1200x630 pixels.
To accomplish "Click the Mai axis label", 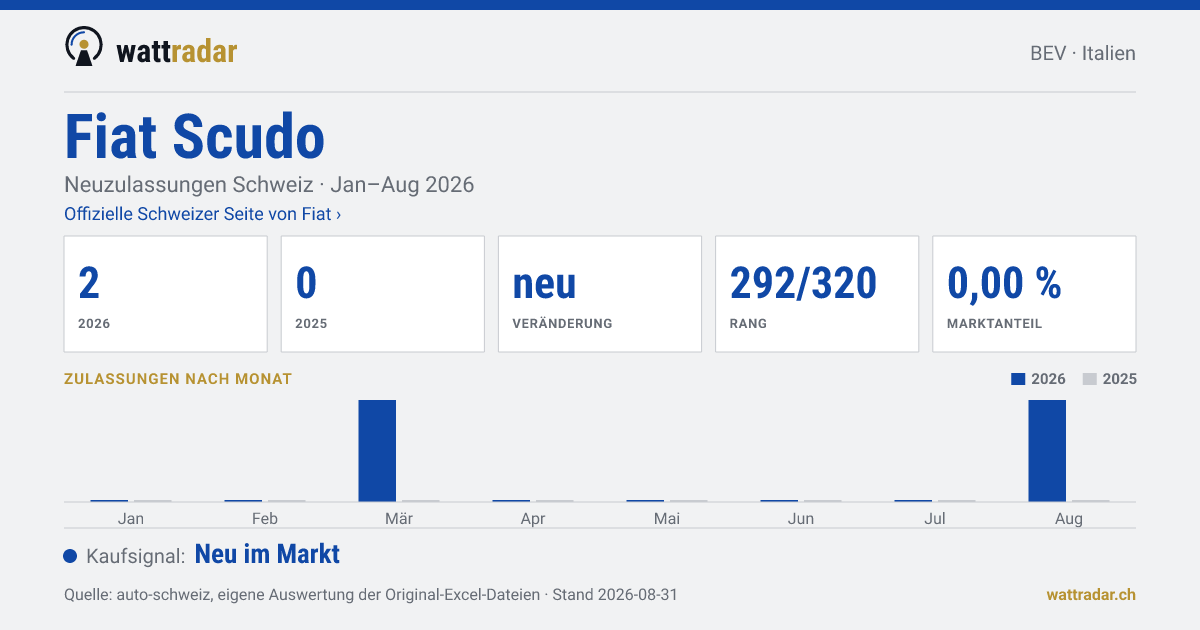I will (667, 518).
